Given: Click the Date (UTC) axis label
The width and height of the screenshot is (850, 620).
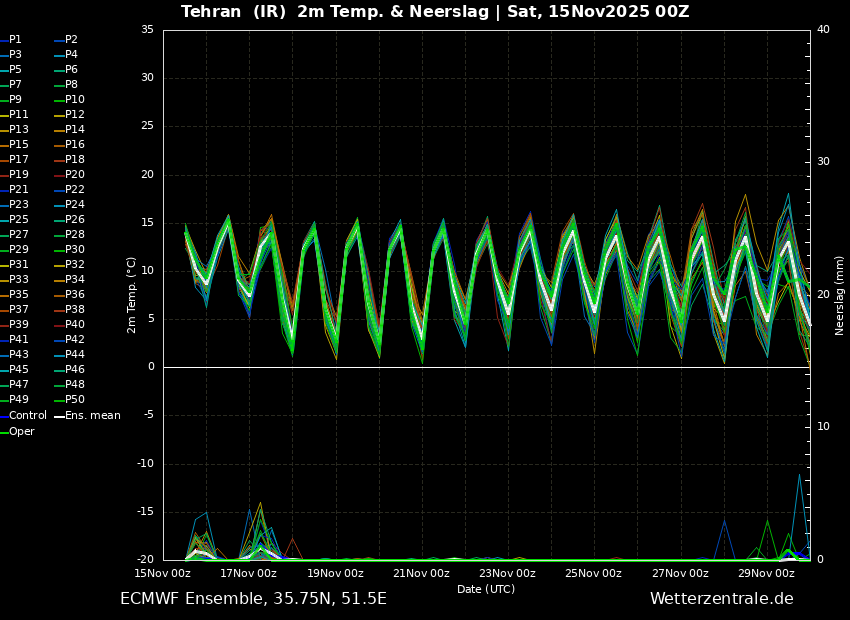Looking at the screenshot, I should tap(486, 589).
